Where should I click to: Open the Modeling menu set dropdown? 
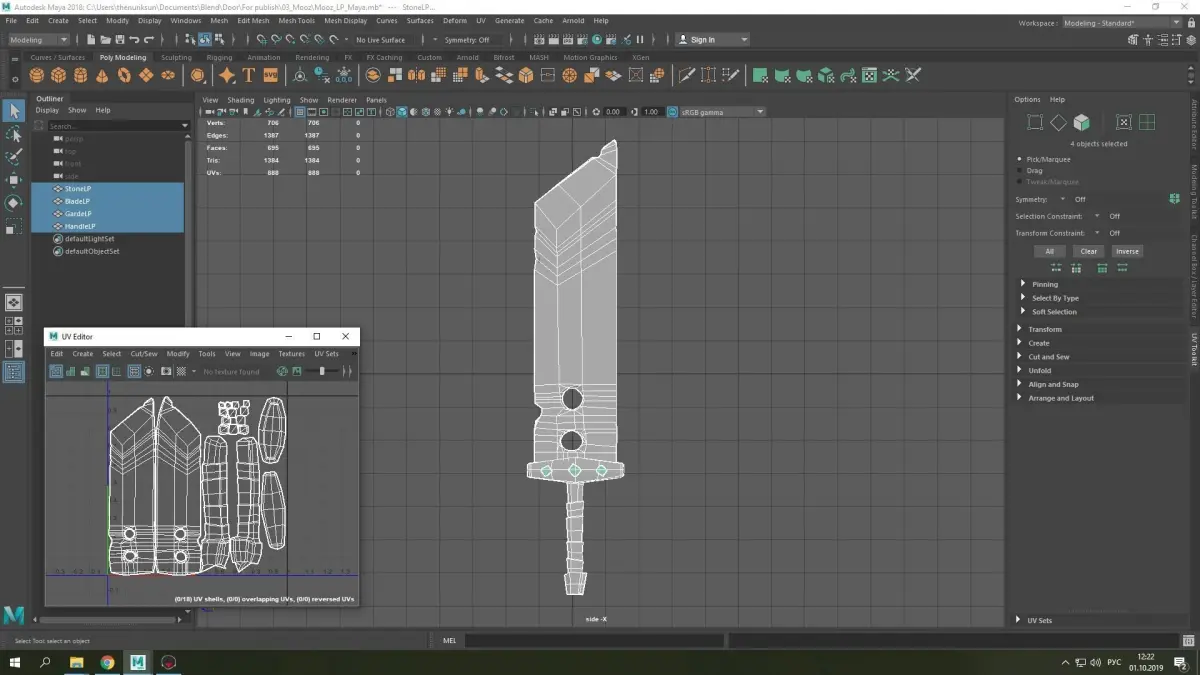(x=38, y=40)
